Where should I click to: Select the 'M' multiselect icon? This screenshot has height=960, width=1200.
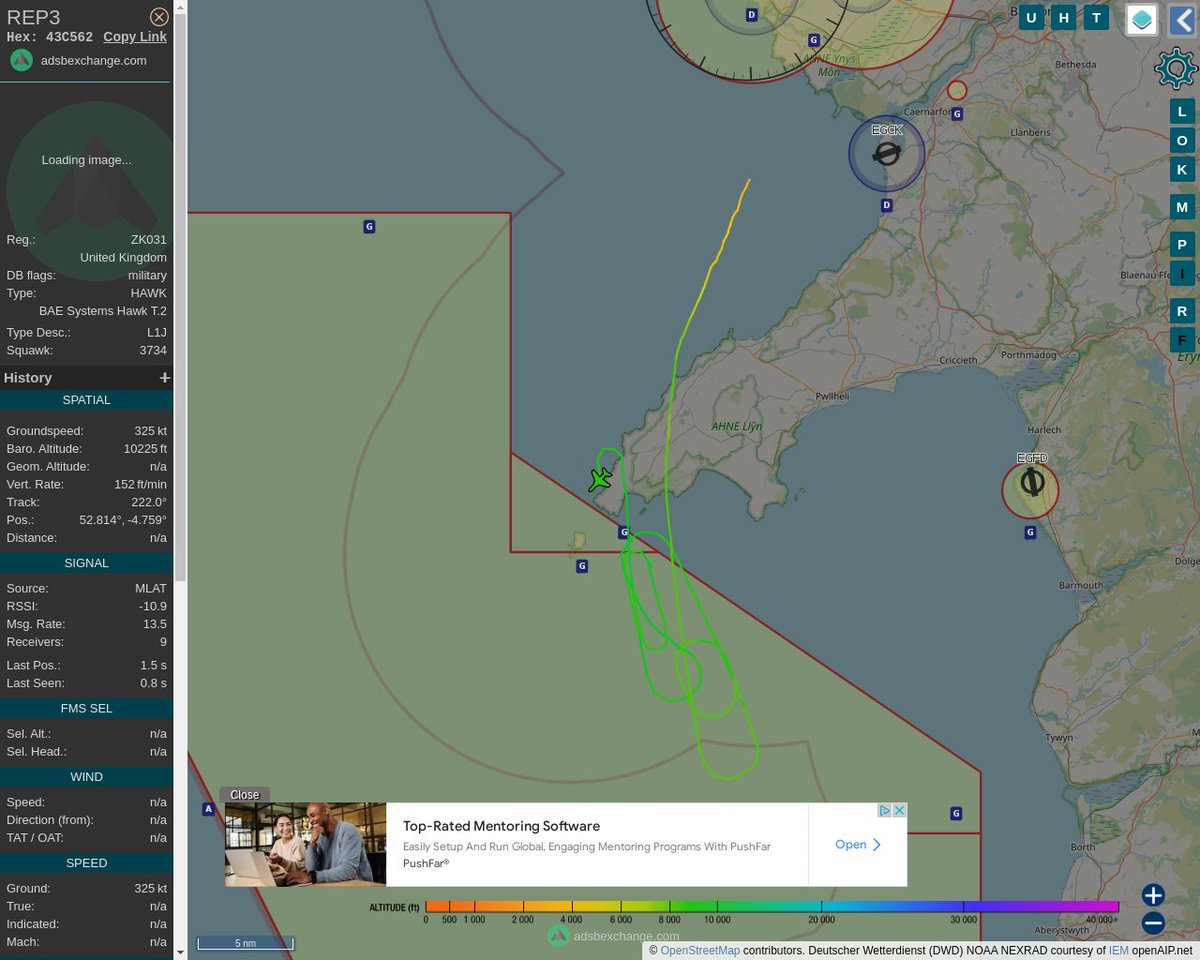coord(1181,206)
